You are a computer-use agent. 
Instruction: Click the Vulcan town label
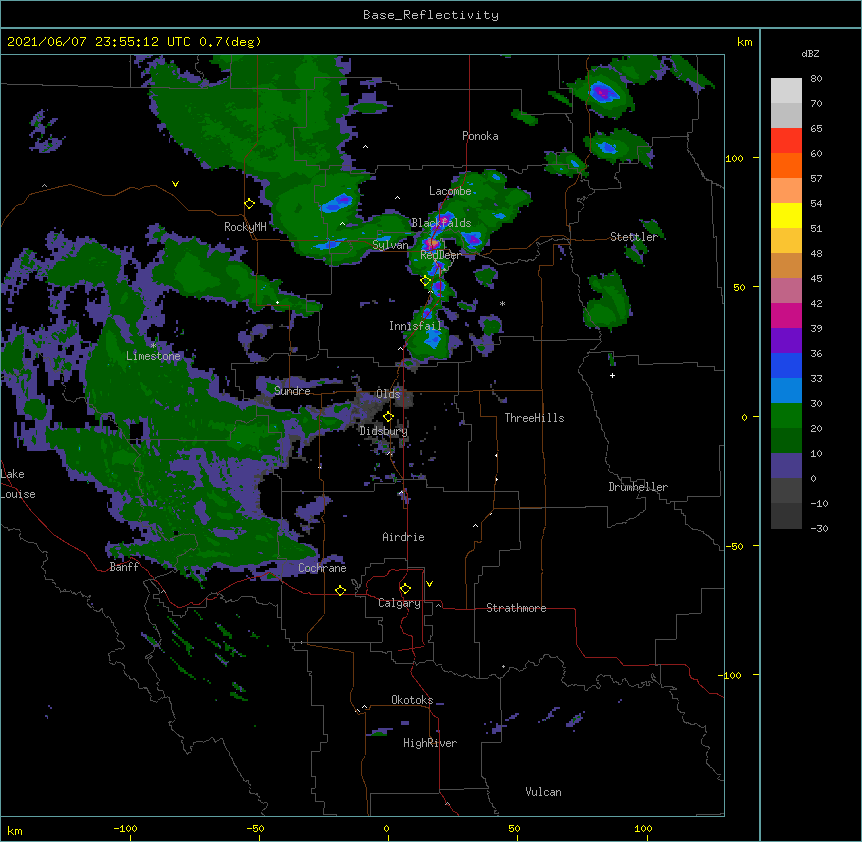(543, 792)
